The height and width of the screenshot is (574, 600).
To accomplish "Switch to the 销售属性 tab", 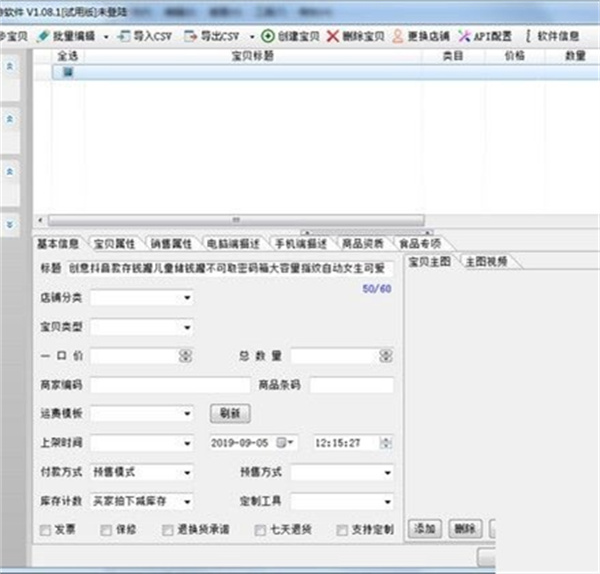I will pos(172,242).
